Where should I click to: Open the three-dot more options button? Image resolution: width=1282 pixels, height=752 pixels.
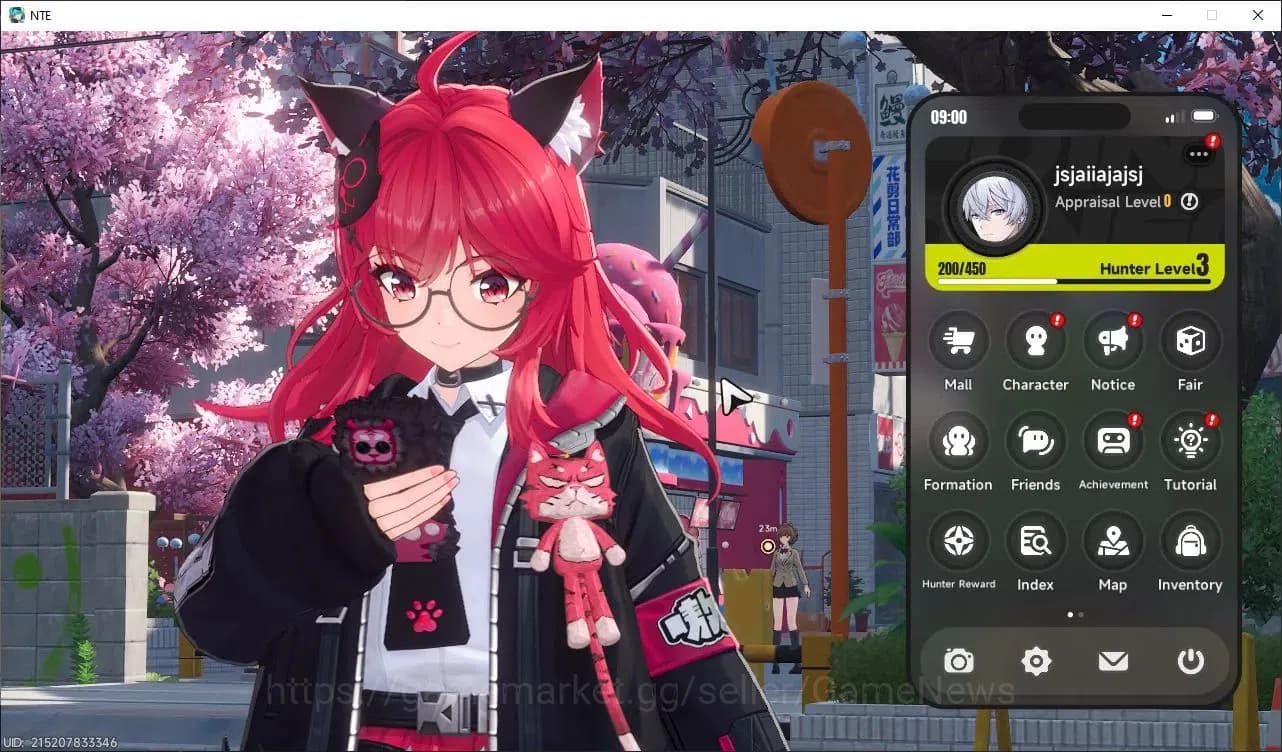click(x=1197, y=153)
